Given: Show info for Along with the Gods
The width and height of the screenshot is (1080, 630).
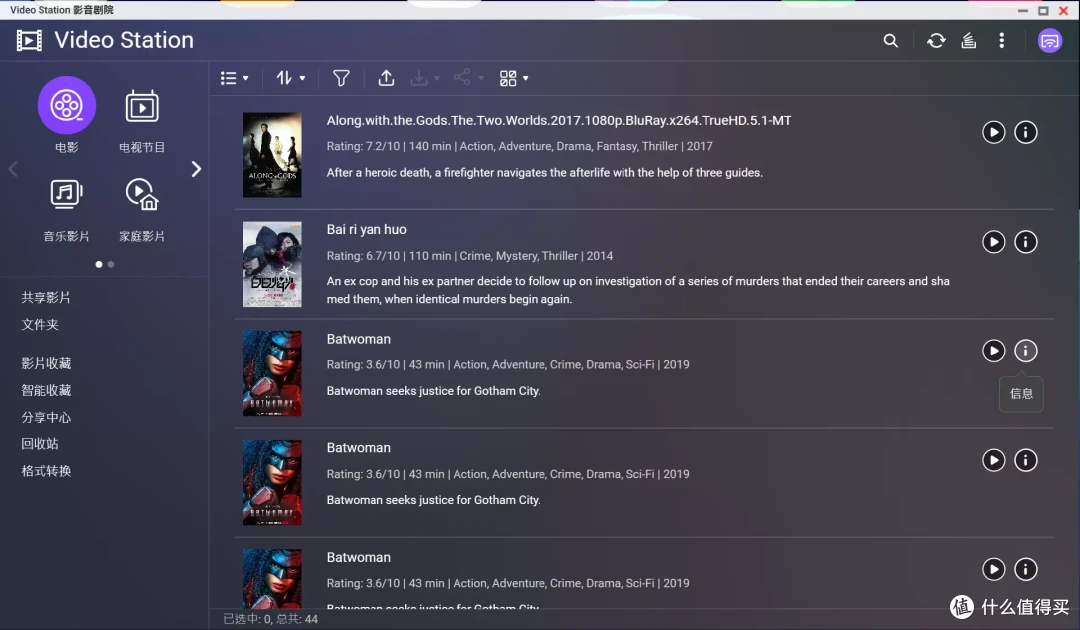Looking at the screenshot, I should click(x=1026, y=132).
